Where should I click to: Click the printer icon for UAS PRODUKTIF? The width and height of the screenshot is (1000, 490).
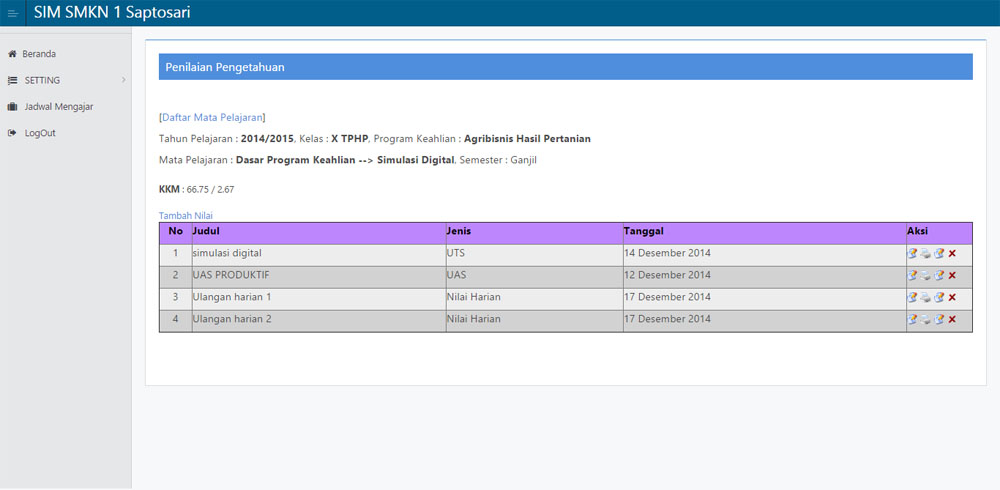pos(926,276)
